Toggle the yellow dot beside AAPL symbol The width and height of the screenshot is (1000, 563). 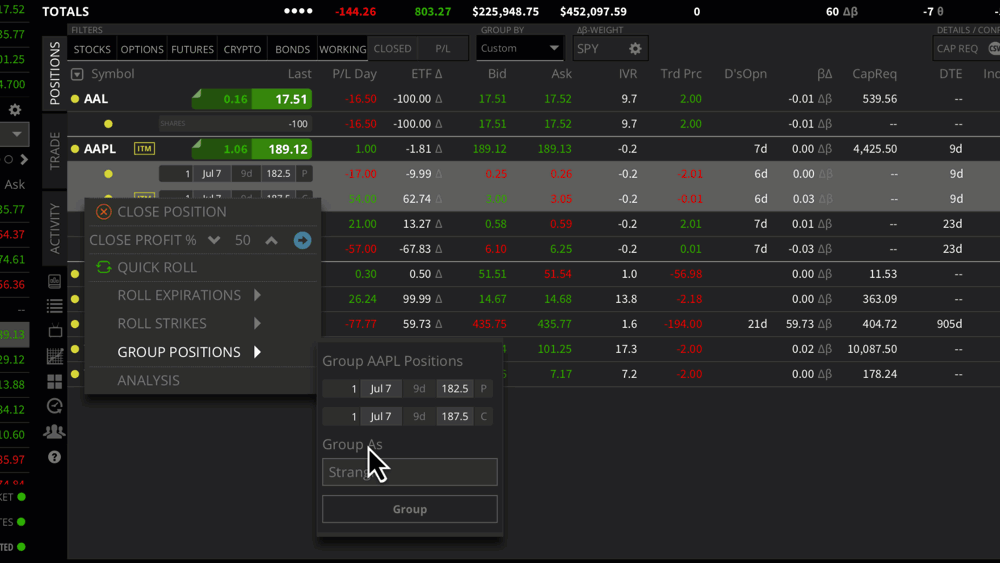point(75,149)
